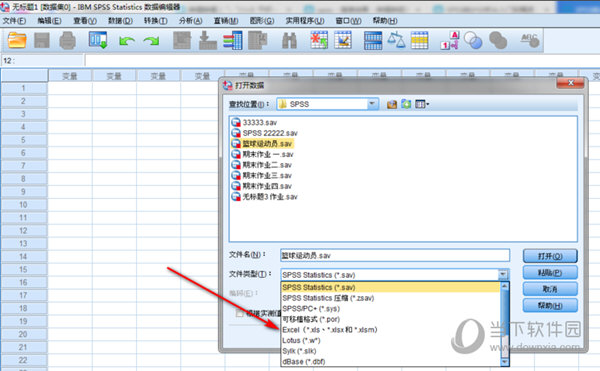Click the Save file toolbar icon

point(42,40)
